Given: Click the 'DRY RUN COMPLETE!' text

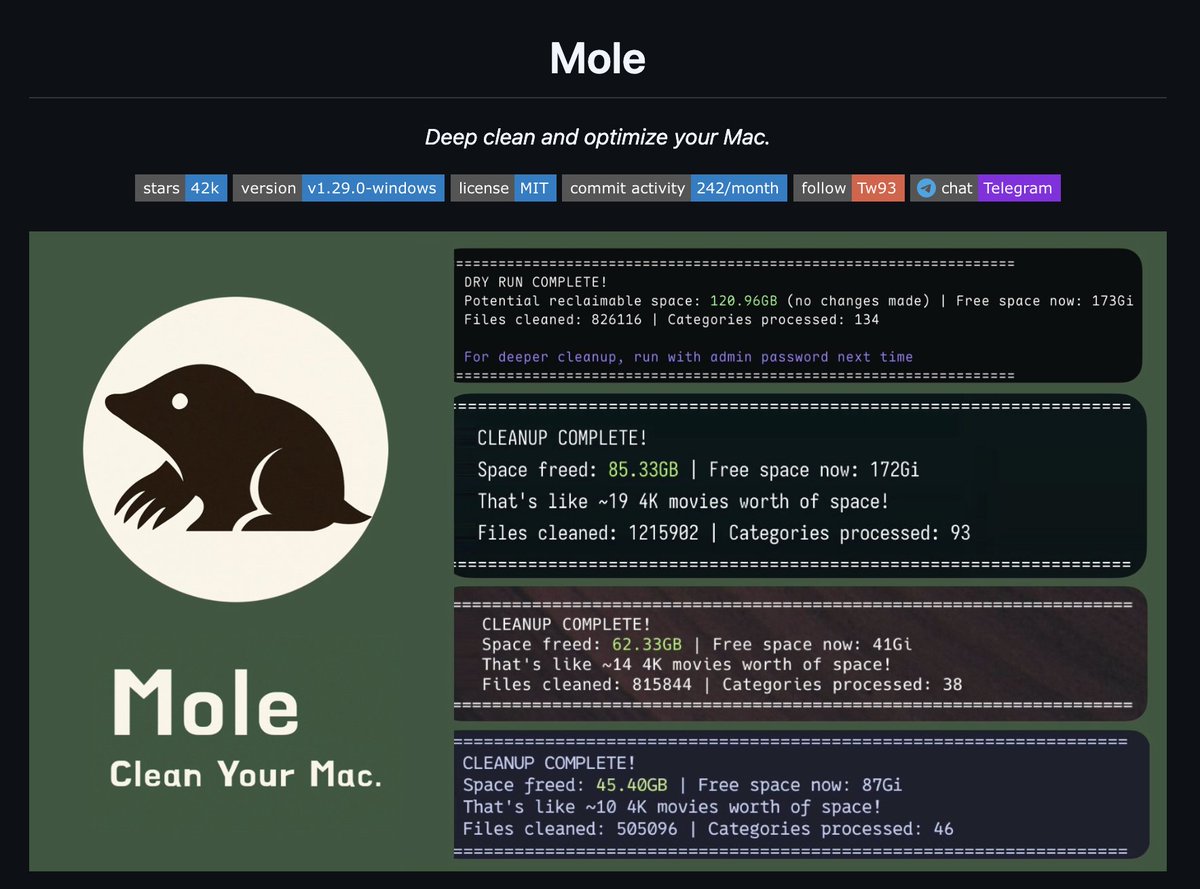Looking at the screenshot, I should 536,282.
